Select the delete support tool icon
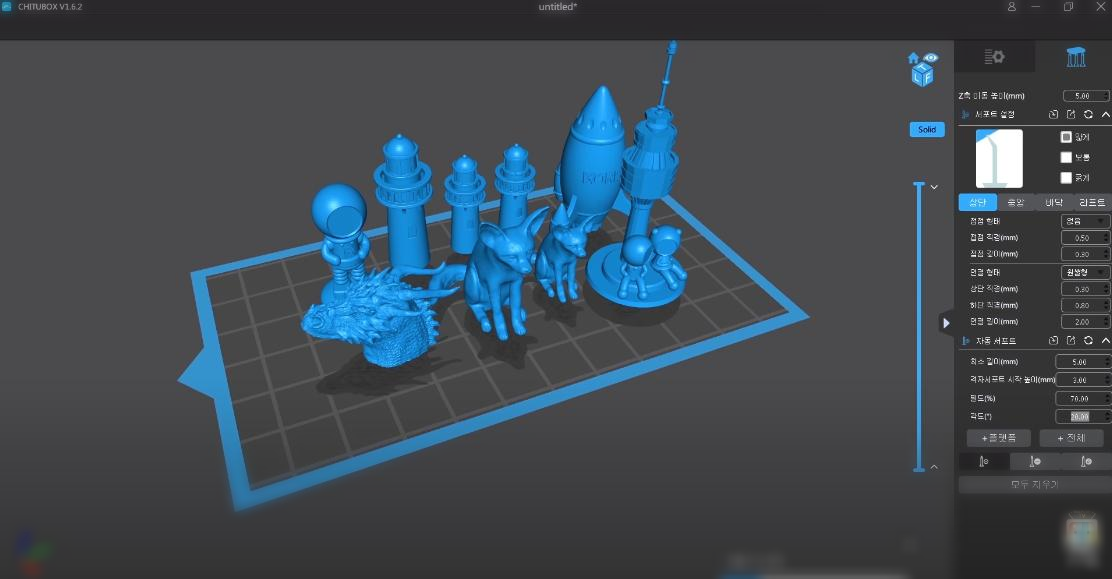The image size is (1112, 579). point(1035,462)
